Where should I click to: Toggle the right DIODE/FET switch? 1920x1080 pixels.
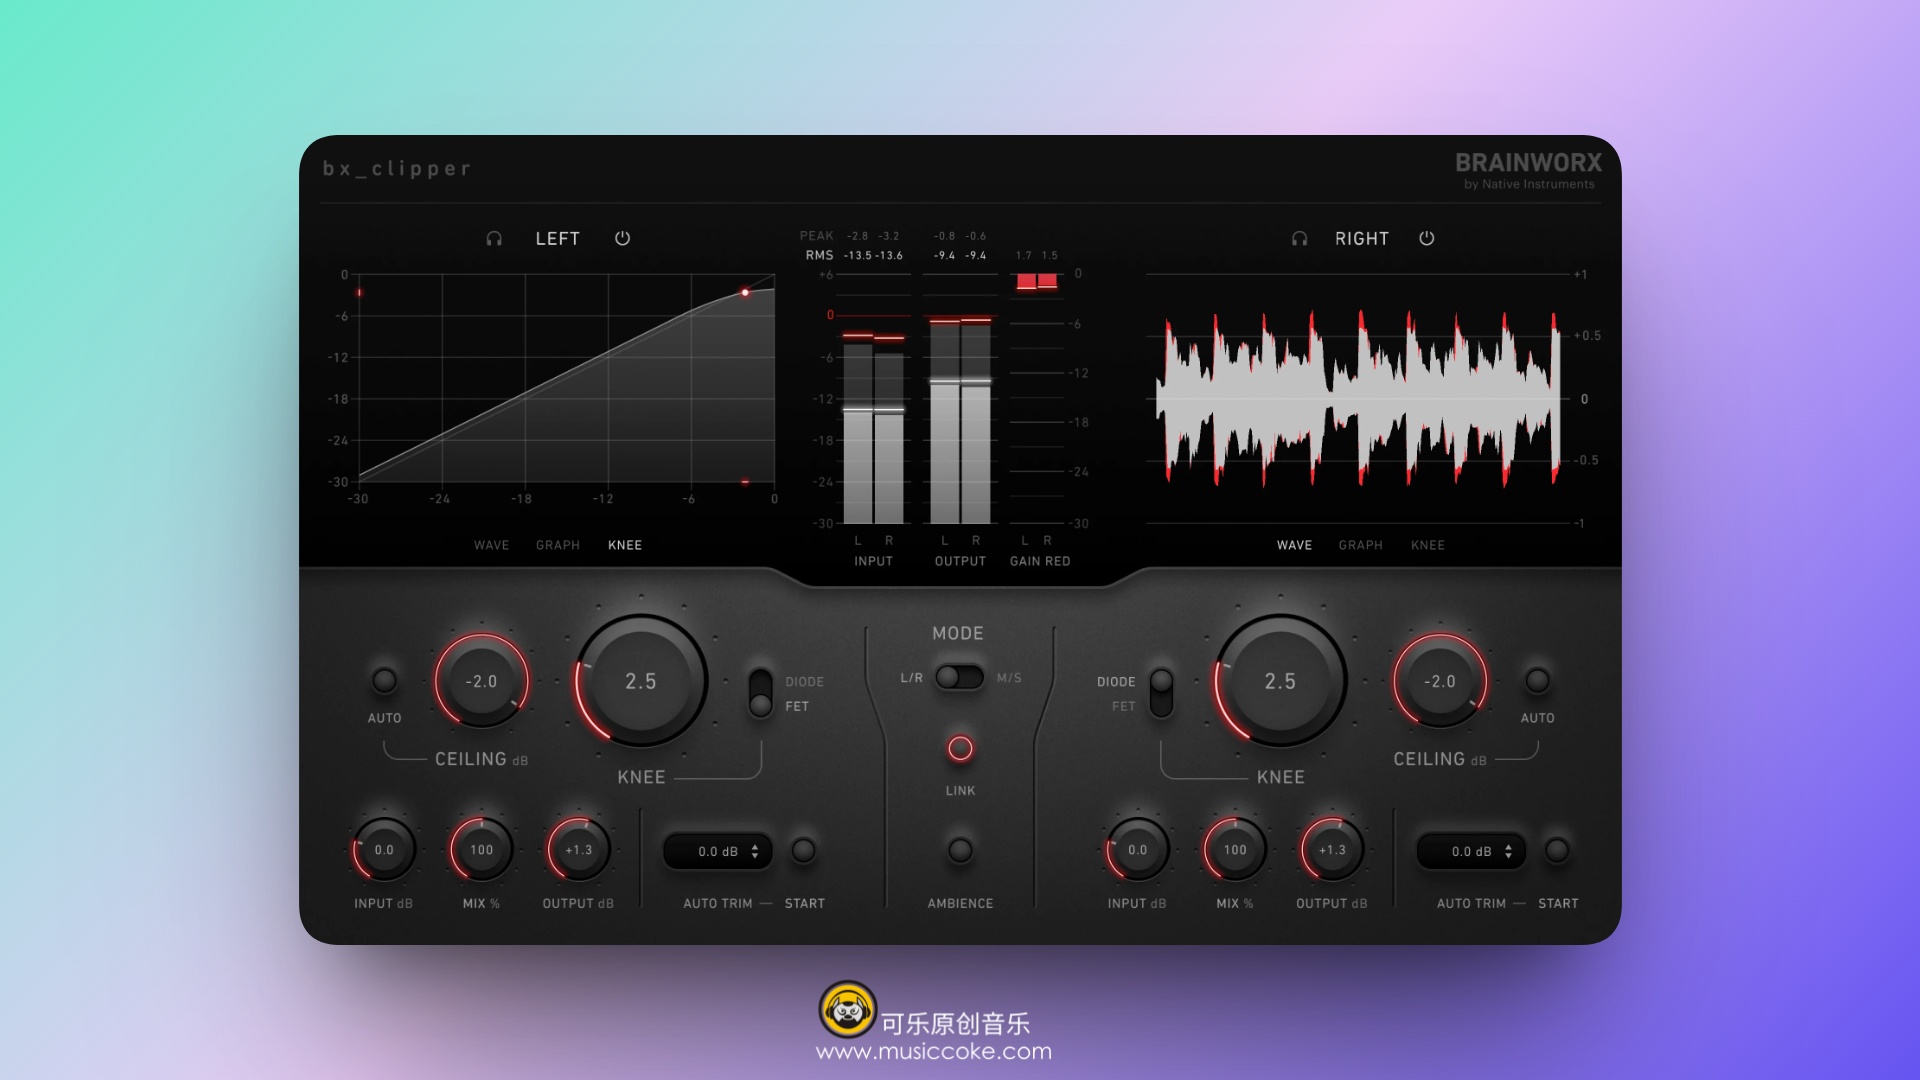click(x=1161, y=693)
